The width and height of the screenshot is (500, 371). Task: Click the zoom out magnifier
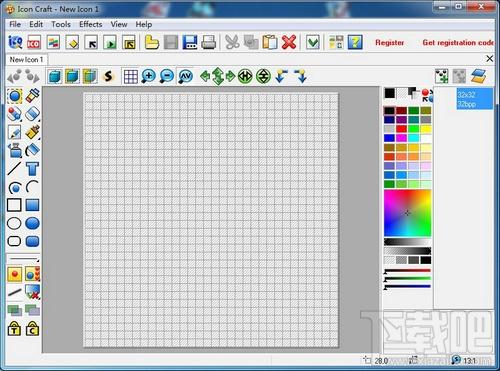[167, 76]
